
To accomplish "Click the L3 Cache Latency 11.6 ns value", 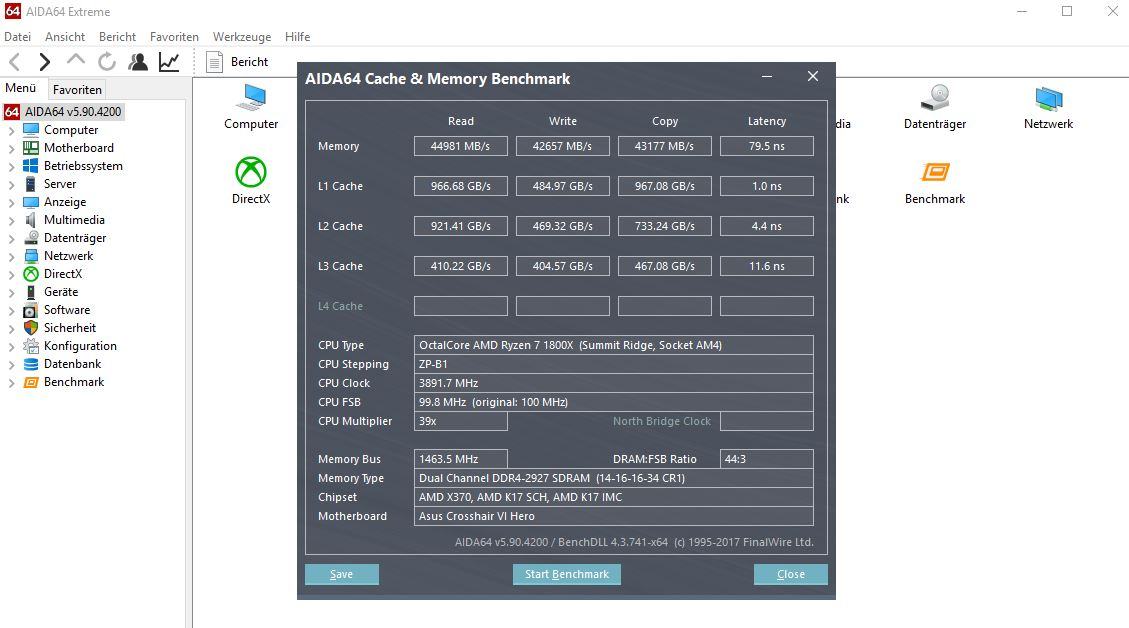I will point(767,266).
